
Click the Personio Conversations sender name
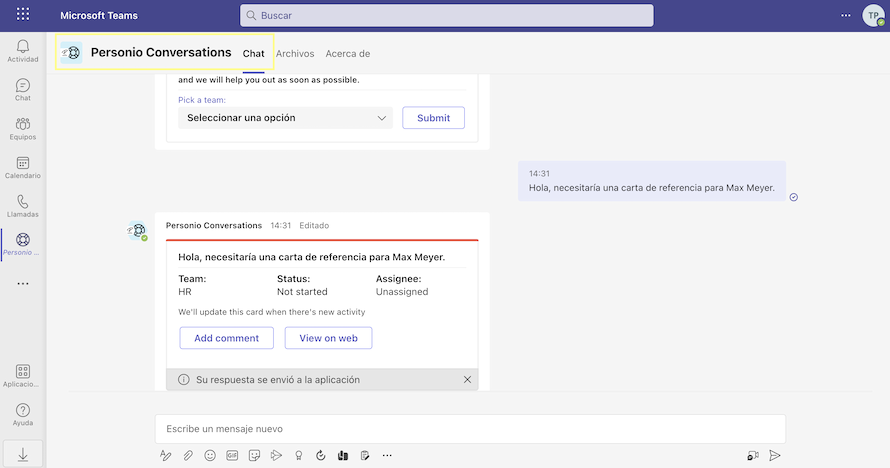214,225
